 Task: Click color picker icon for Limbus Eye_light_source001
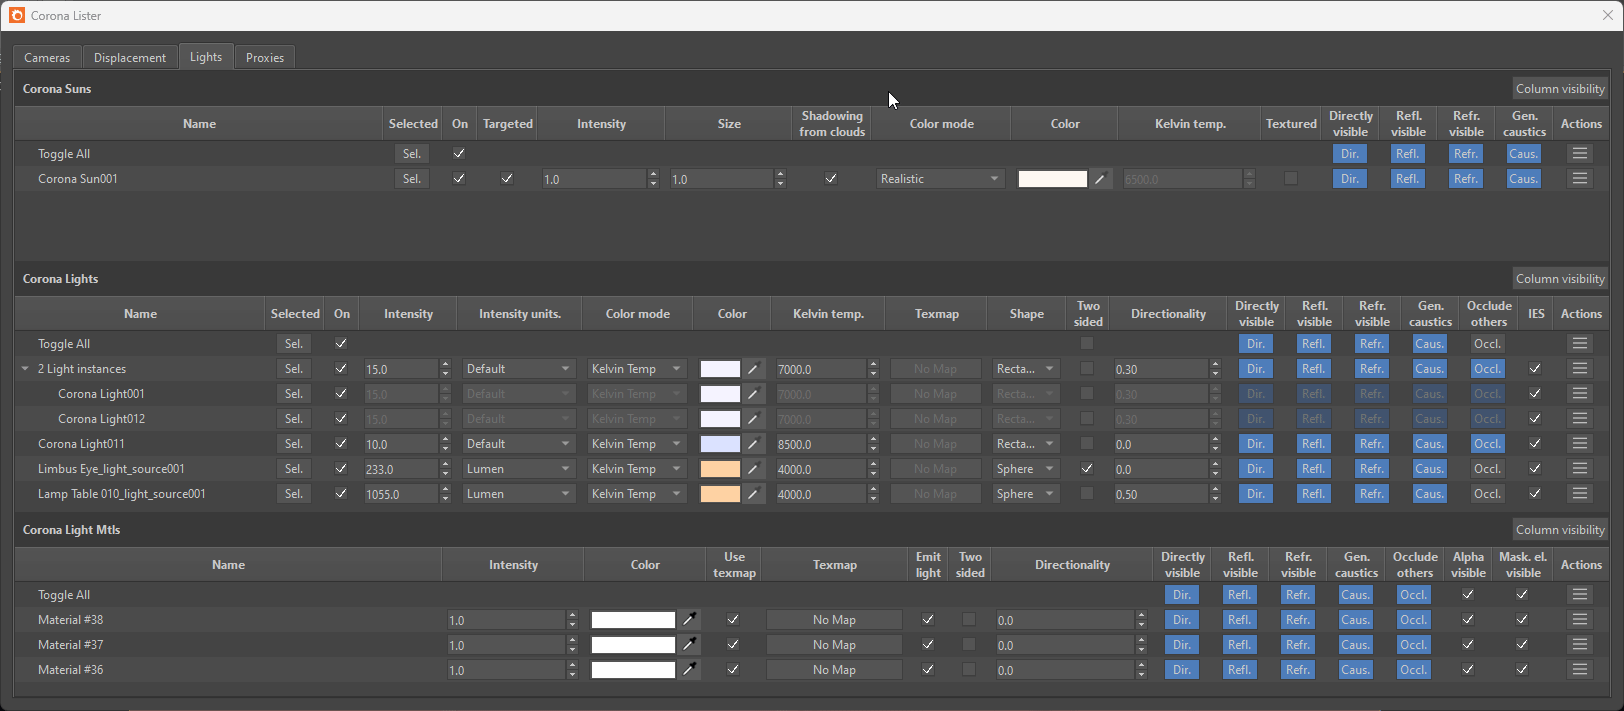(753, 469)
